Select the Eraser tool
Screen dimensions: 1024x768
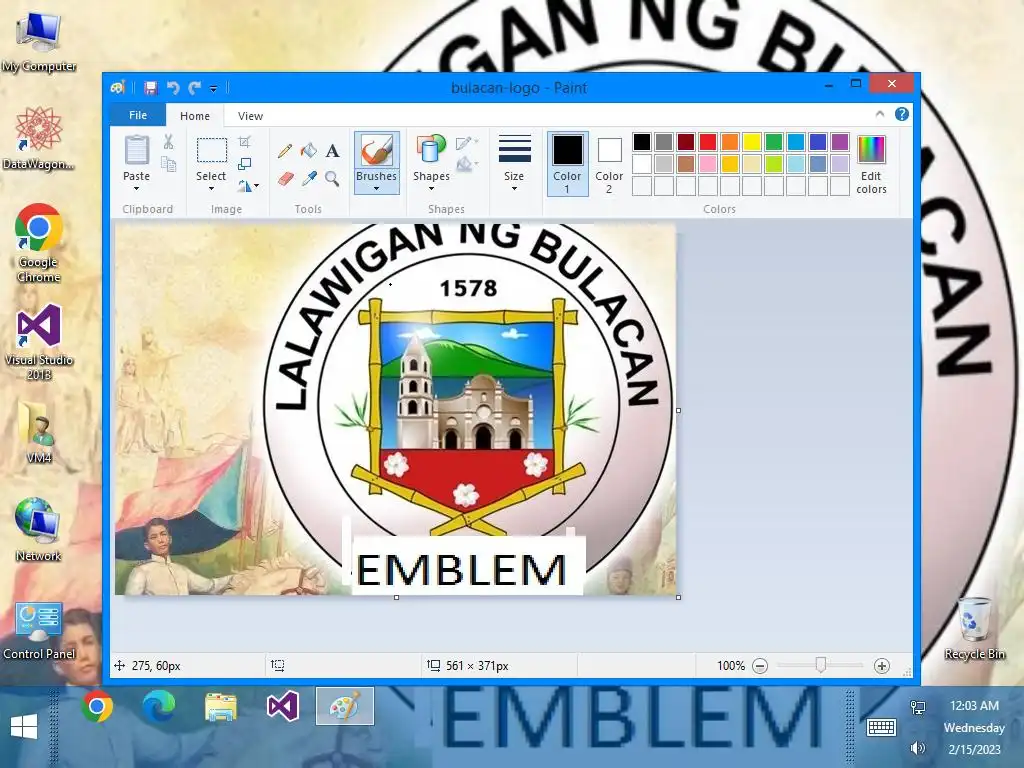[285, 178]
